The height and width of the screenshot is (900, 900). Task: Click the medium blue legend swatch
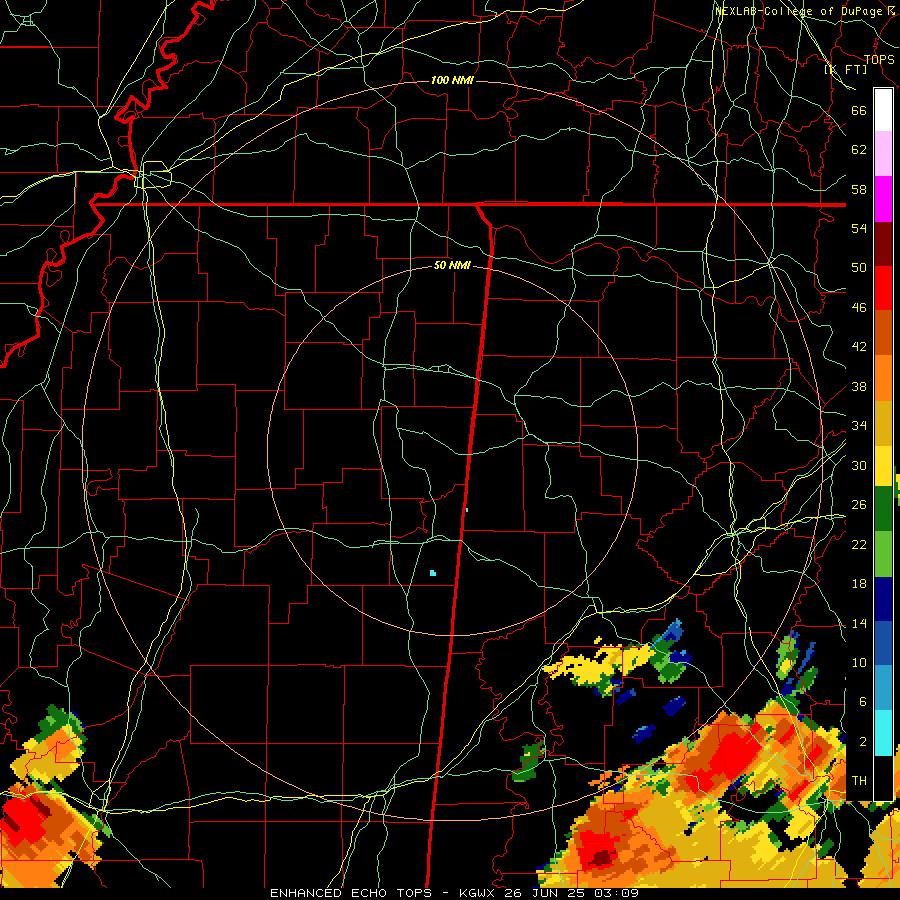point(883,643)
